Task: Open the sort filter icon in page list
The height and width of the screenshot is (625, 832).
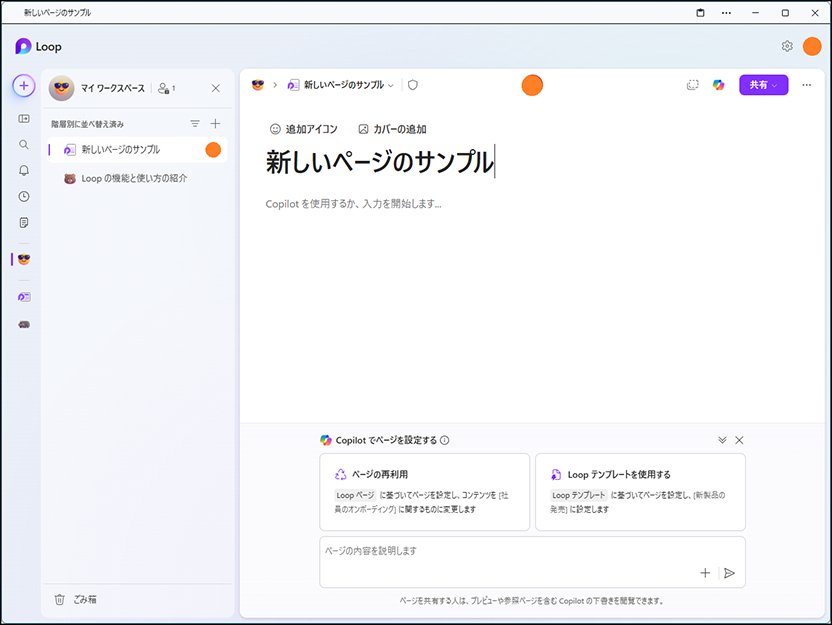Action: click(195, 124)
